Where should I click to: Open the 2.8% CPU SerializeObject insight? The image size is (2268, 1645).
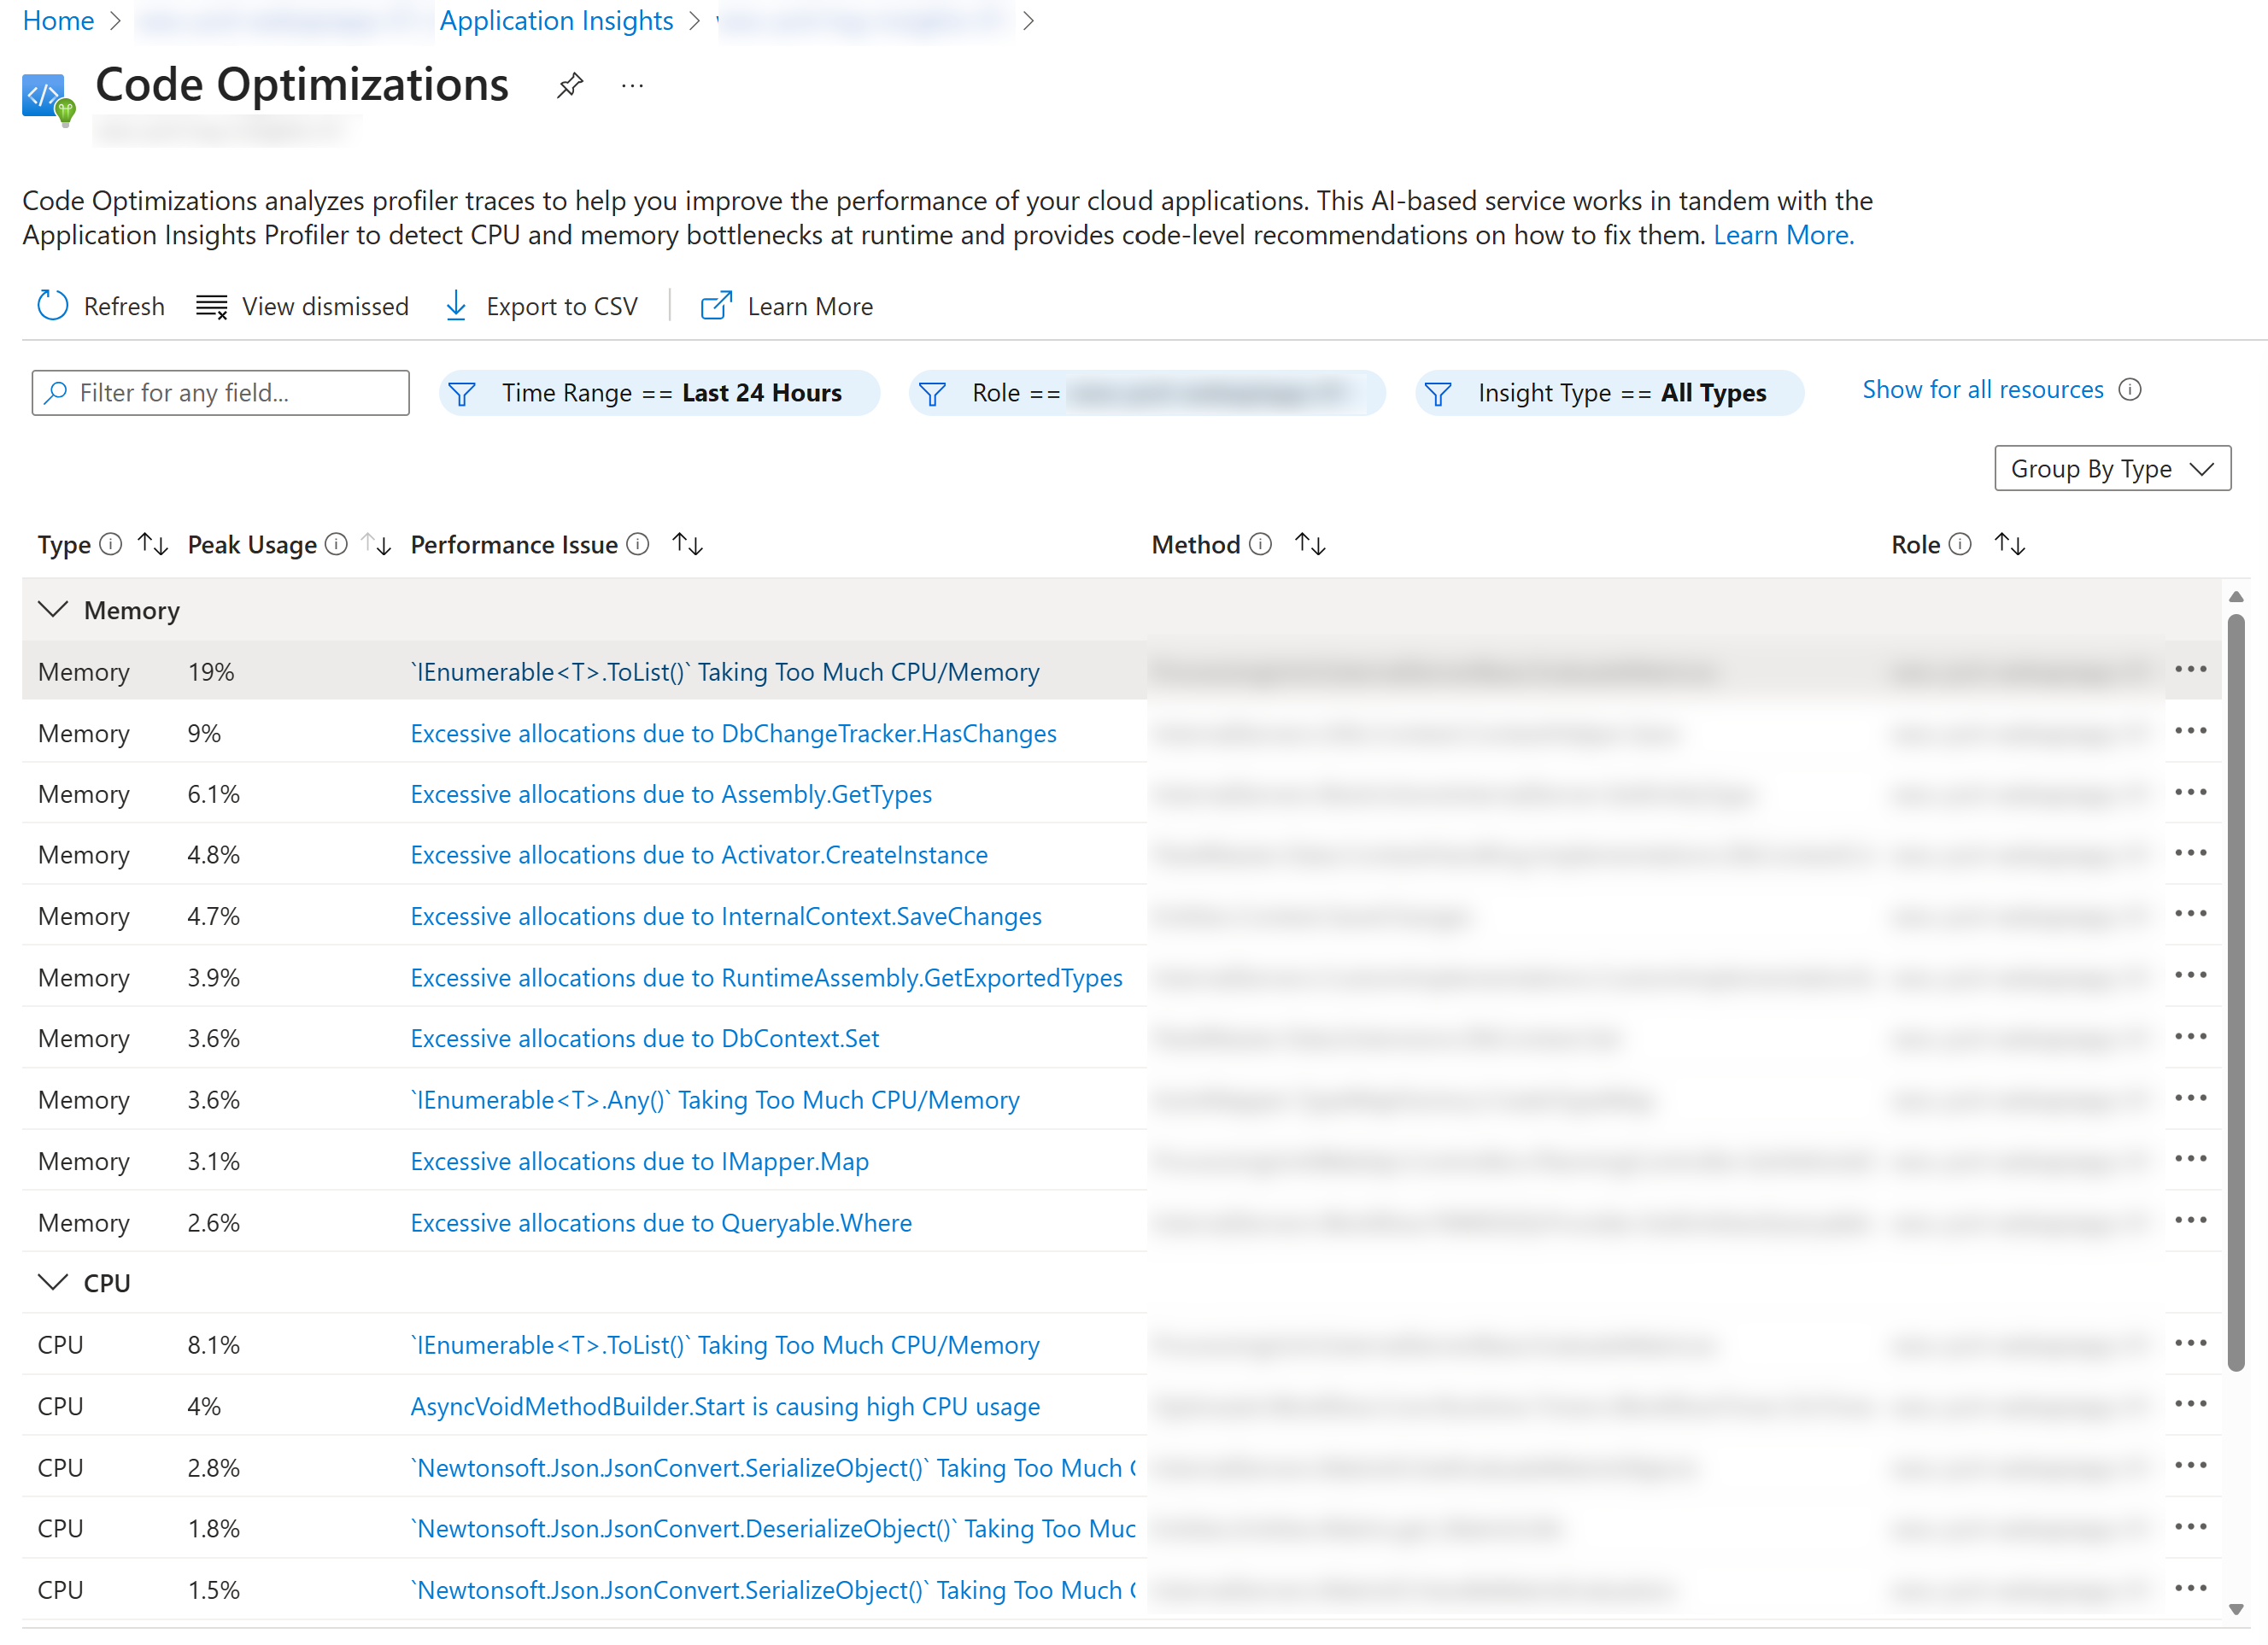[773, 1469]
